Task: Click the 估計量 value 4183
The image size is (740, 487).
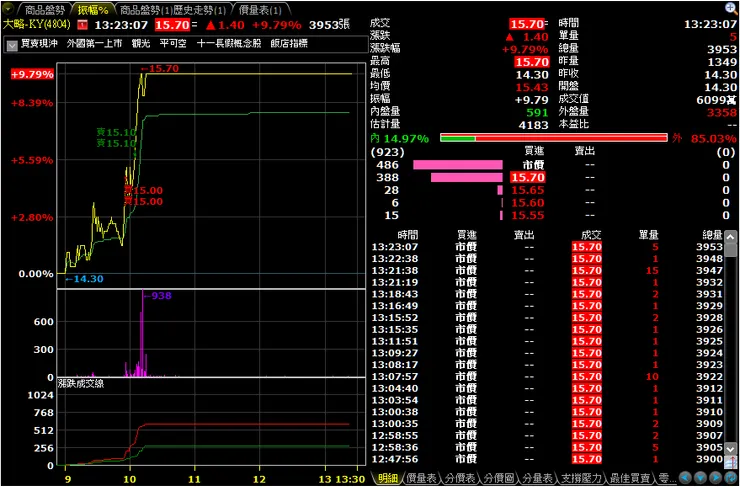Action: (x=534, y=125)
